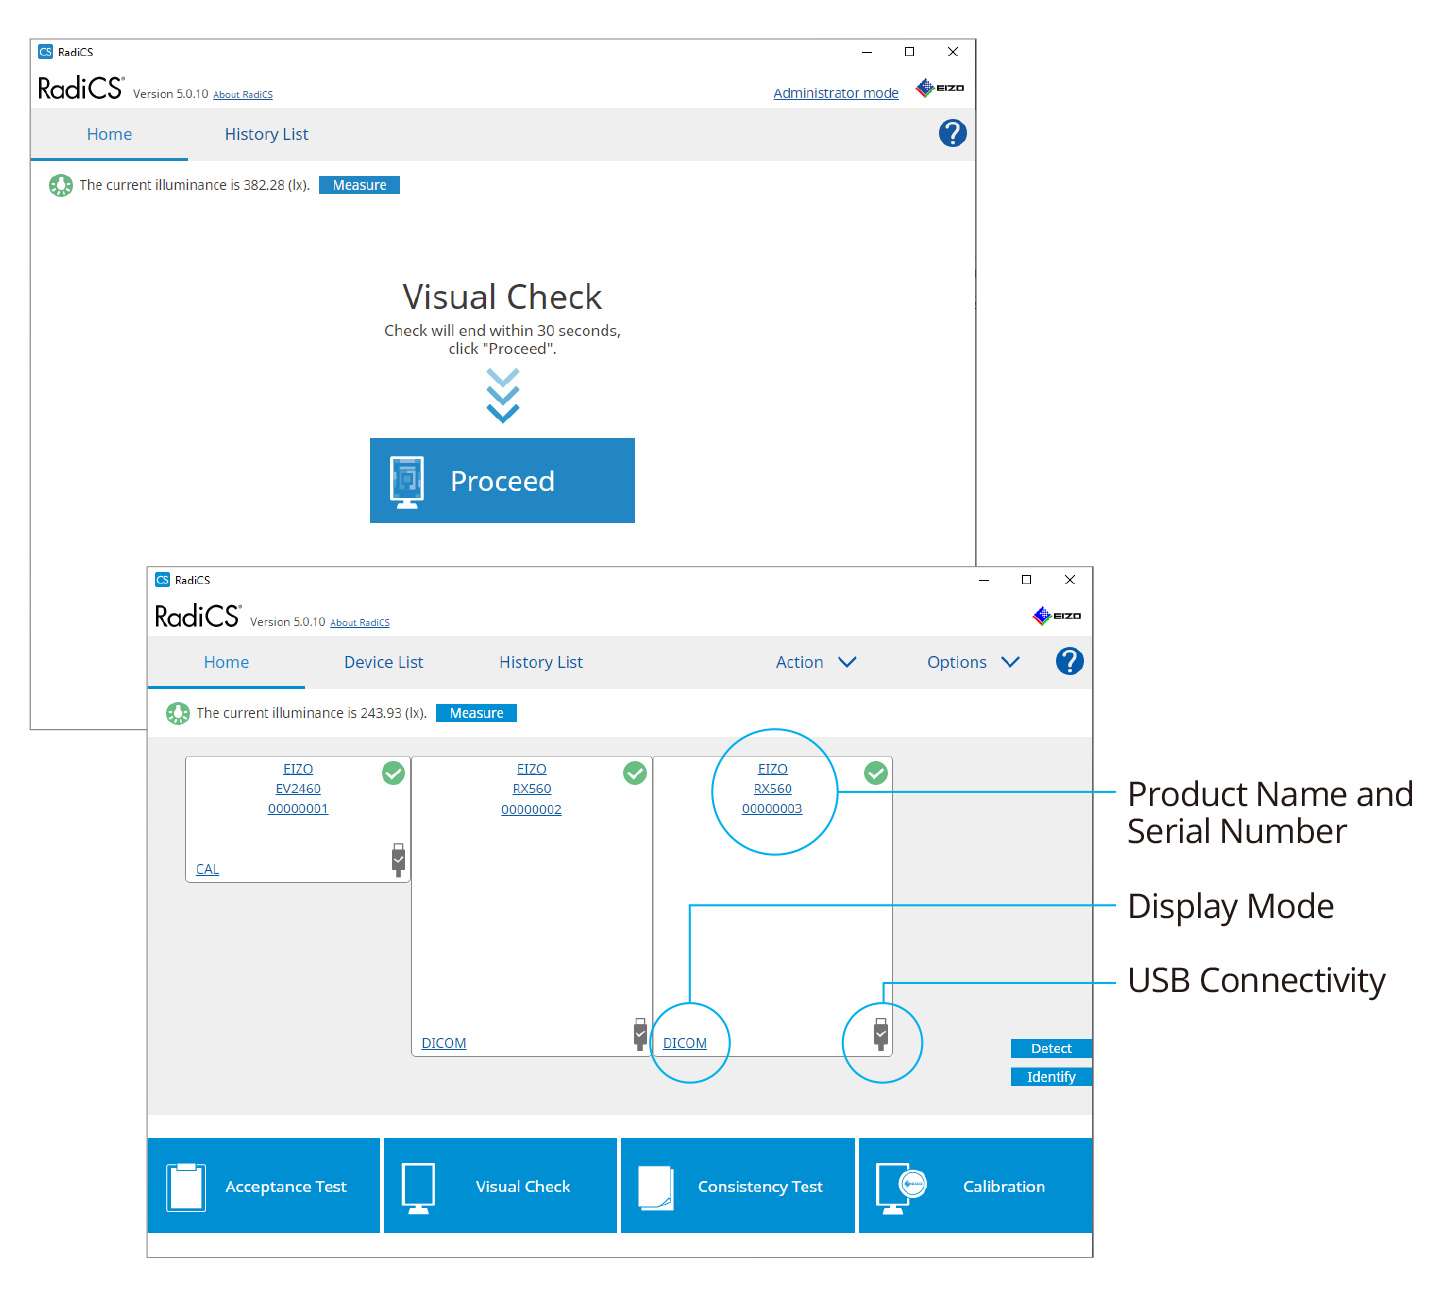Image resolution: width=1440 pixels, height=1306 pixels.
Task: Click USB connectivity icon on 00000002 monitor
Action: 640,1034
